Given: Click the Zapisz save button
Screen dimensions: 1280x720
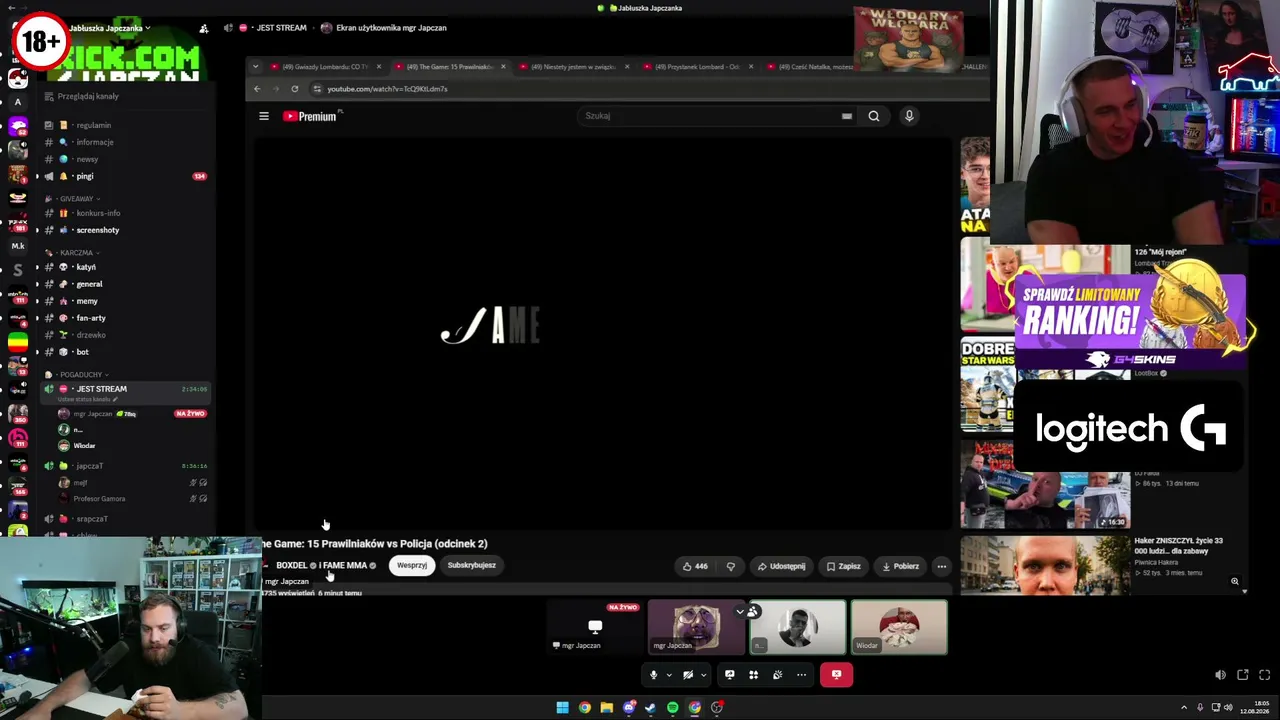Looking at the screenshot, I should pyautogui.click(x=843, y=566).
